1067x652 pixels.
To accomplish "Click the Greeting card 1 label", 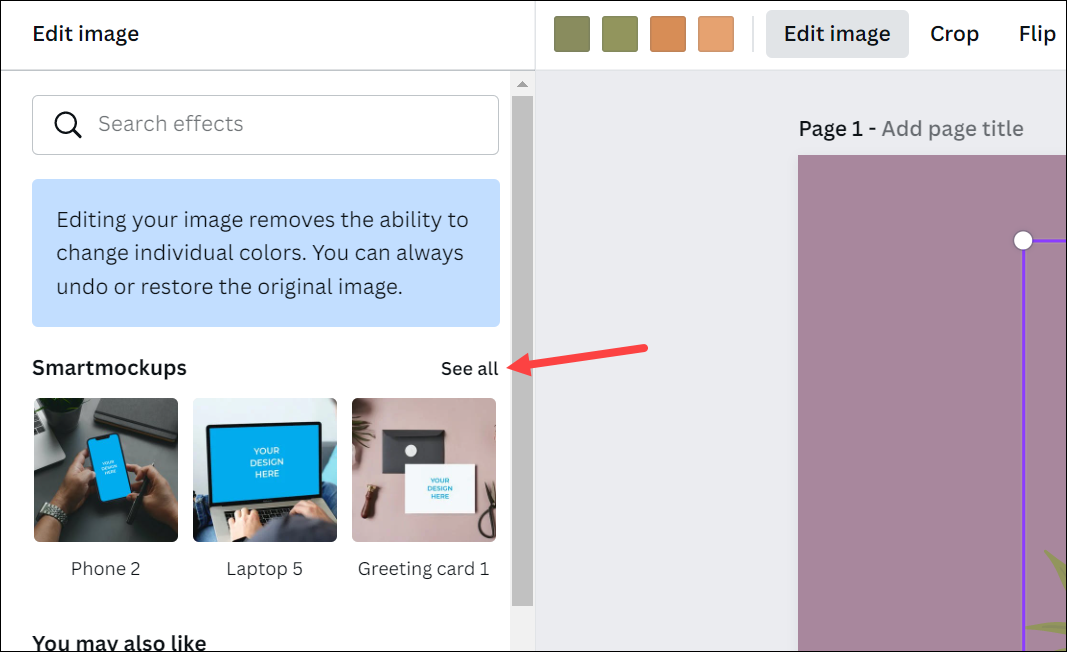I will coord(423,569).
